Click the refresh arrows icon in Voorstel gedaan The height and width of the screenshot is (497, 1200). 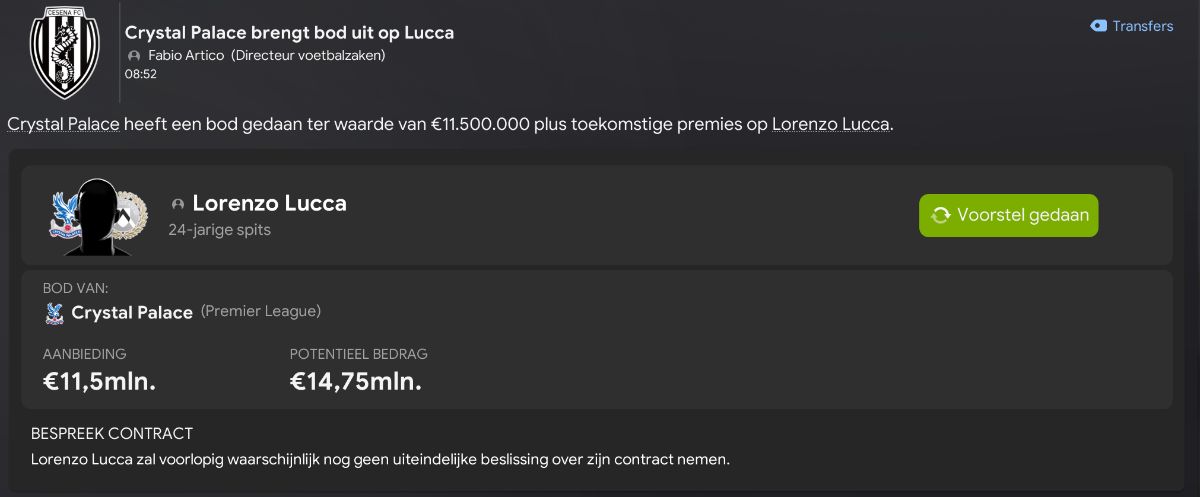coord(940,215)
